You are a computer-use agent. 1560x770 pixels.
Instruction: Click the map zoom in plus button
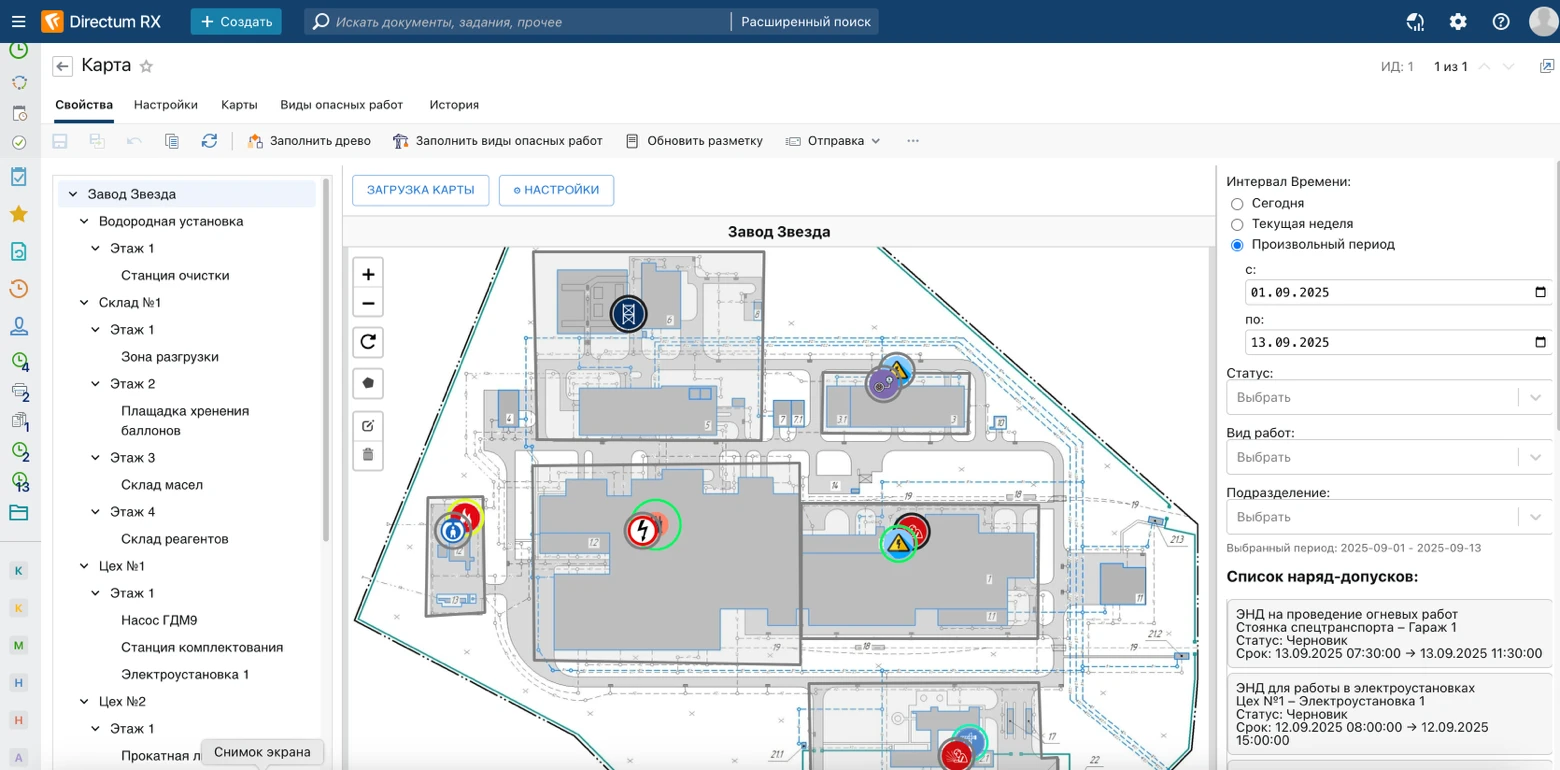point(368,274)
